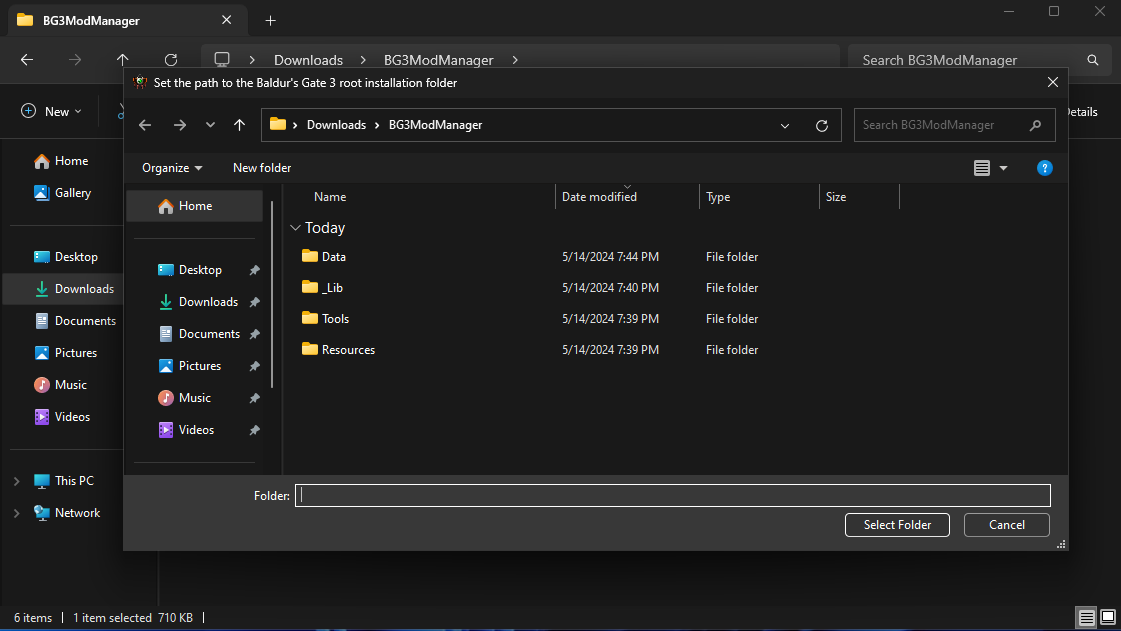Click Downloads in the dialog's address bar
The width and height of the screenshot is (1121, 631).
pyautogui.click(x=336, y=125)
